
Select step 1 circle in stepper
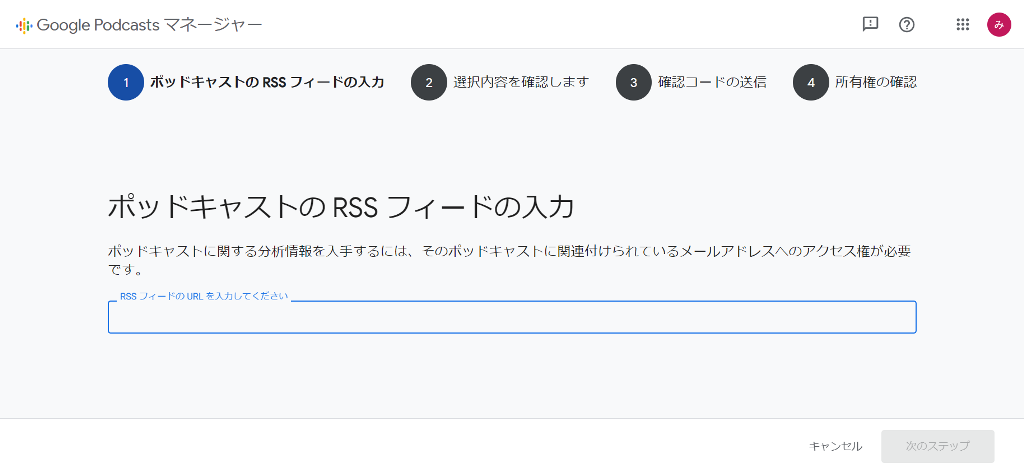(x=125, y=83)
